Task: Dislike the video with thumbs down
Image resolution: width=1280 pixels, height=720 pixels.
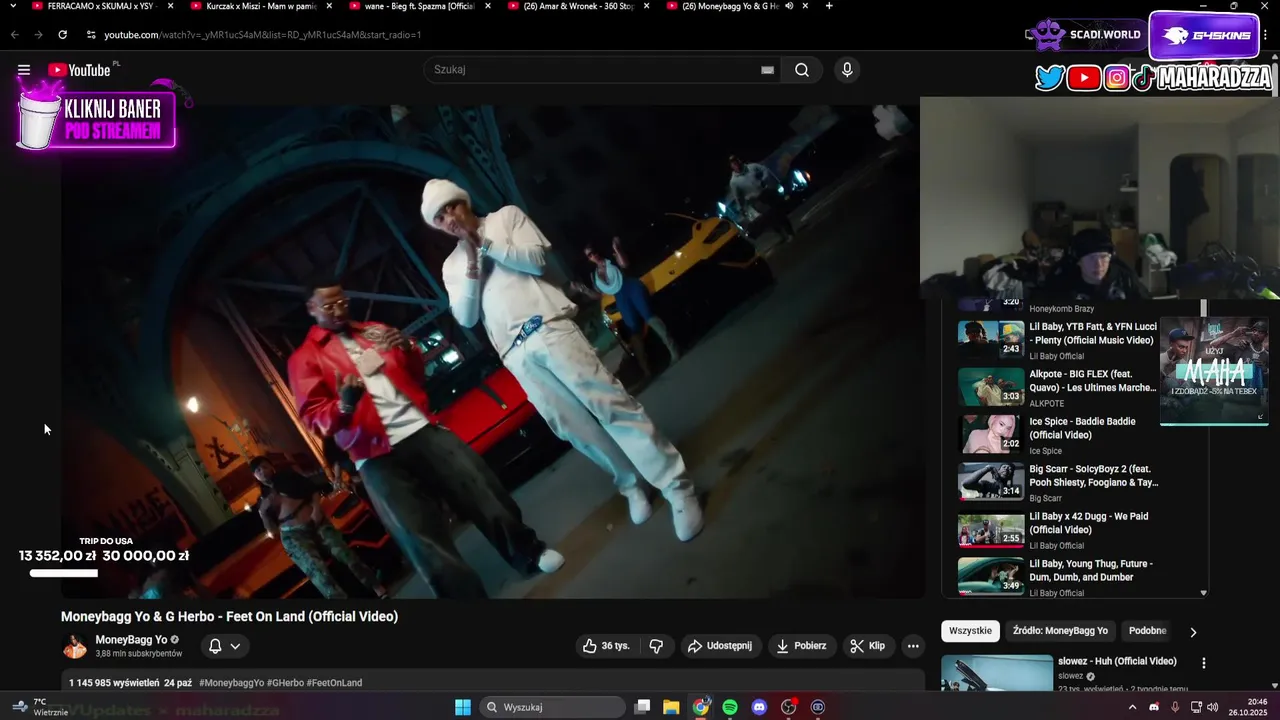Action: (x=656, y=646)
